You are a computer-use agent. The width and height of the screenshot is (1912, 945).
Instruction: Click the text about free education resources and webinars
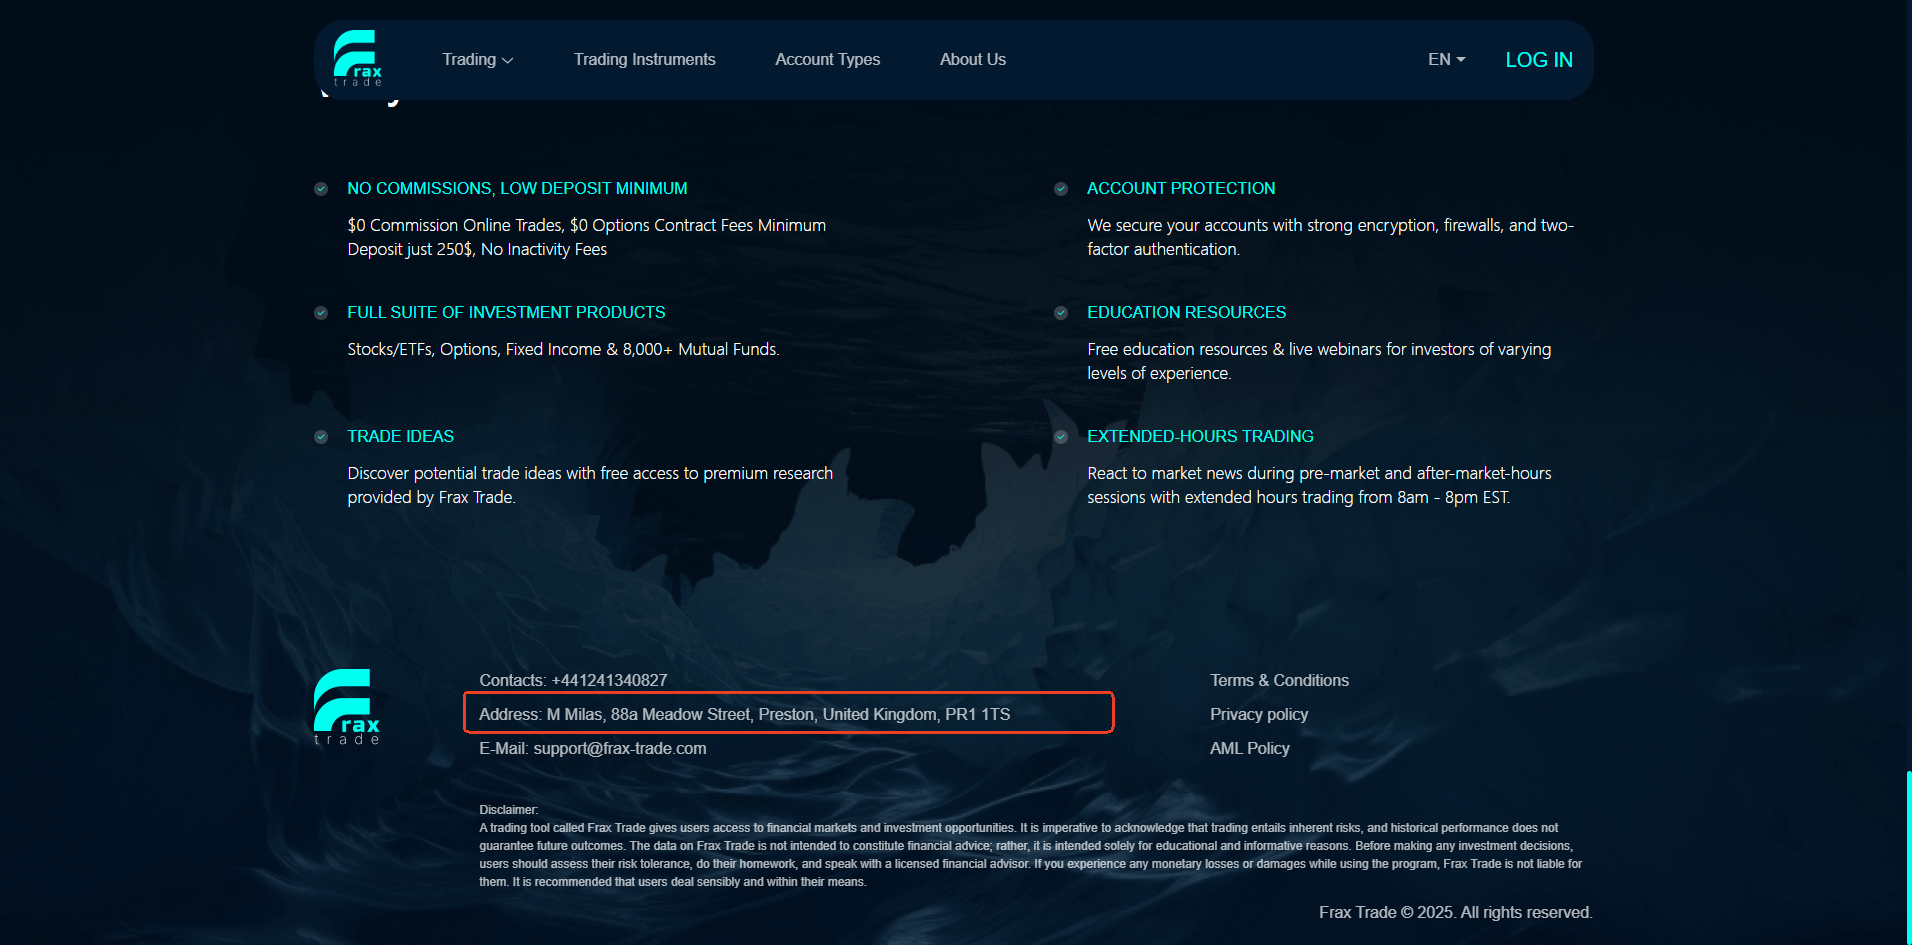(x=1319, y=361)
